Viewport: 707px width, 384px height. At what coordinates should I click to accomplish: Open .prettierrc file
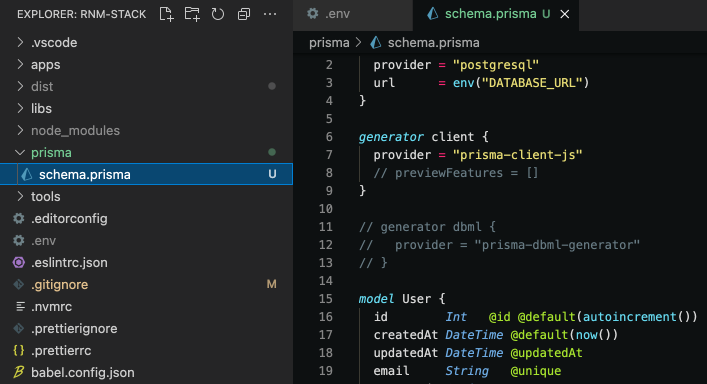(x=61, y=351)
